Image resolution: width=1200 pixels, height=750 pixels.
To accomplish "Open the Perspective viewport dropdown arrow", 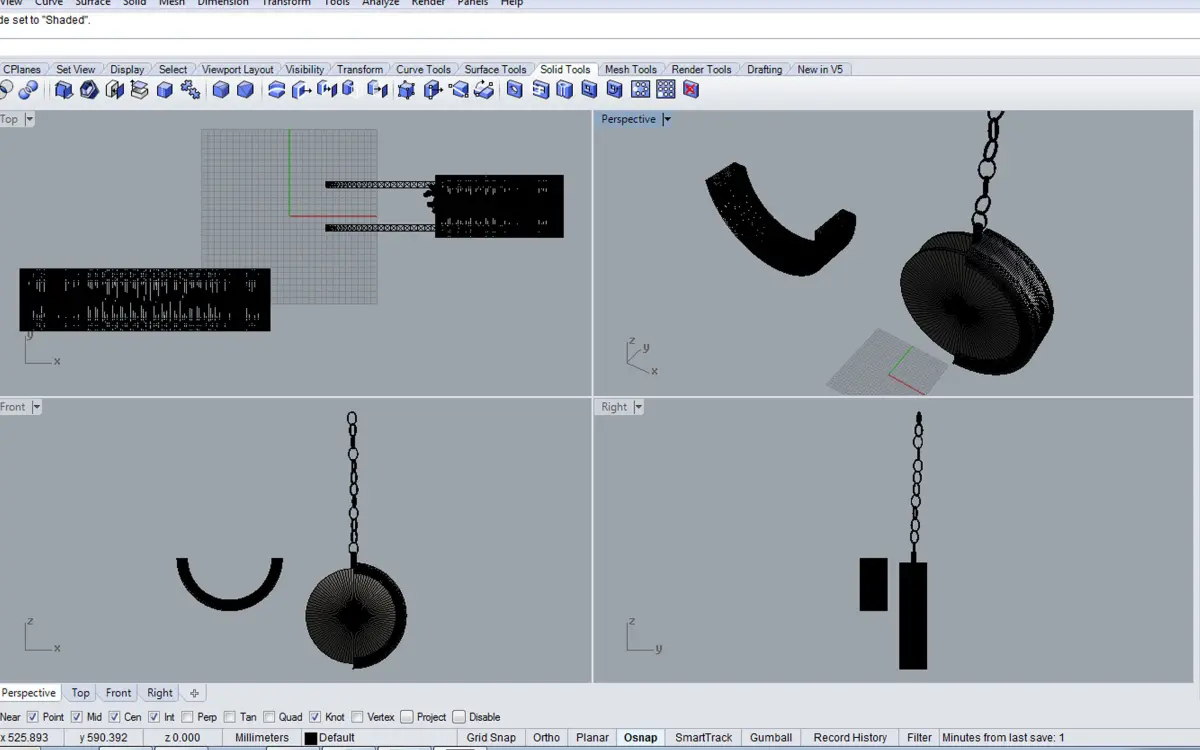I will coord(667,119).
